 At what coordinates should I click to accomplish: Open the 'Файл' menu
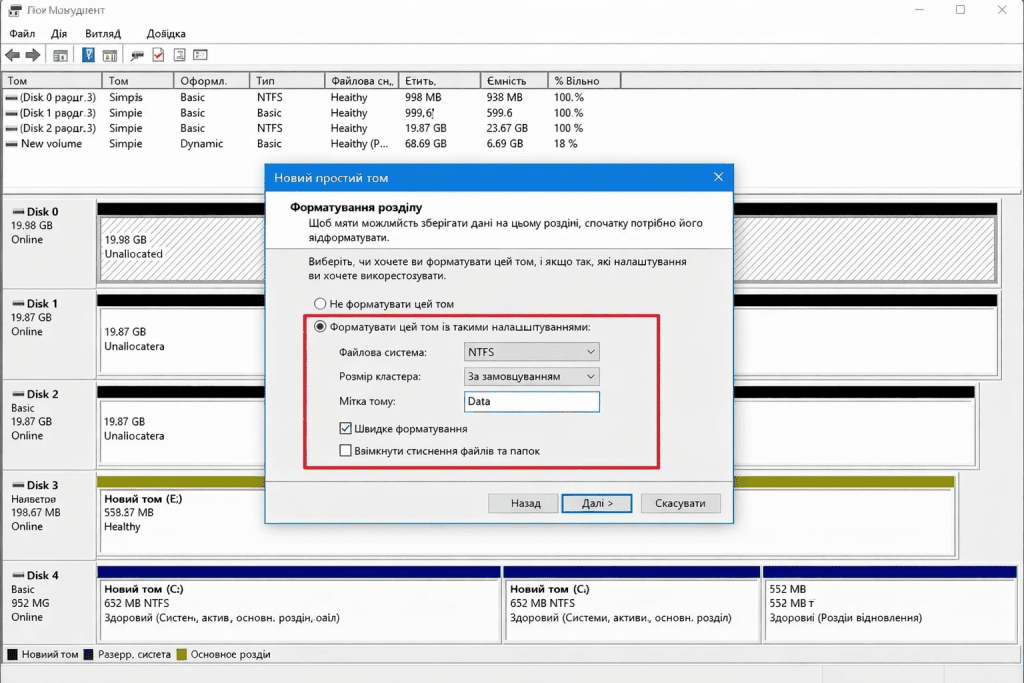[x=21, y=34]
